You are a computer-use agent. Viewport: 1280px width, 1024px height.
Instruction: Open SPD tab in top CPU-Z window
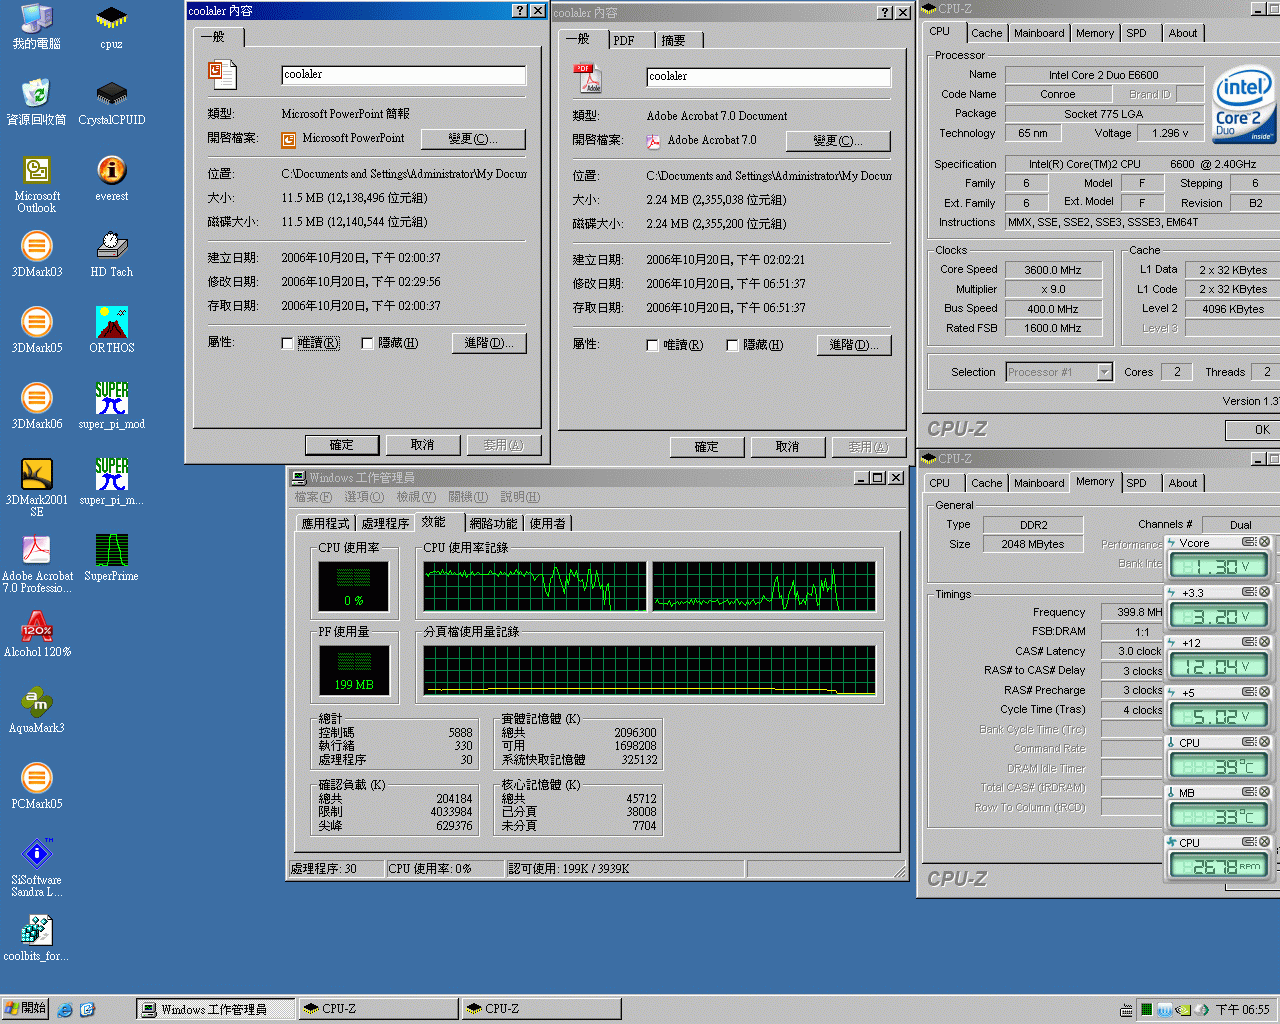pyautogui.click(x=1137, y=33)
